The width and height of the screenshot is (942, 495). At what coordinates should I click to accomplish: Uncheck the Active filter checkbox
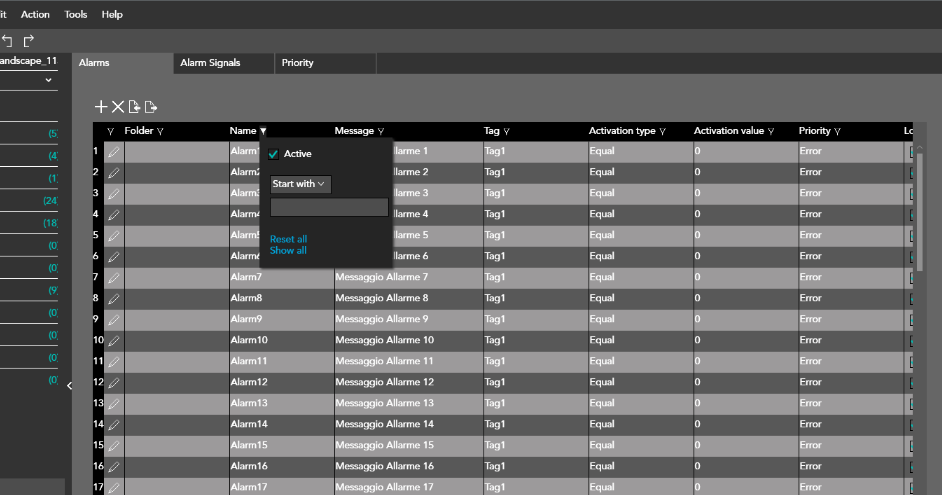[274, 154]
